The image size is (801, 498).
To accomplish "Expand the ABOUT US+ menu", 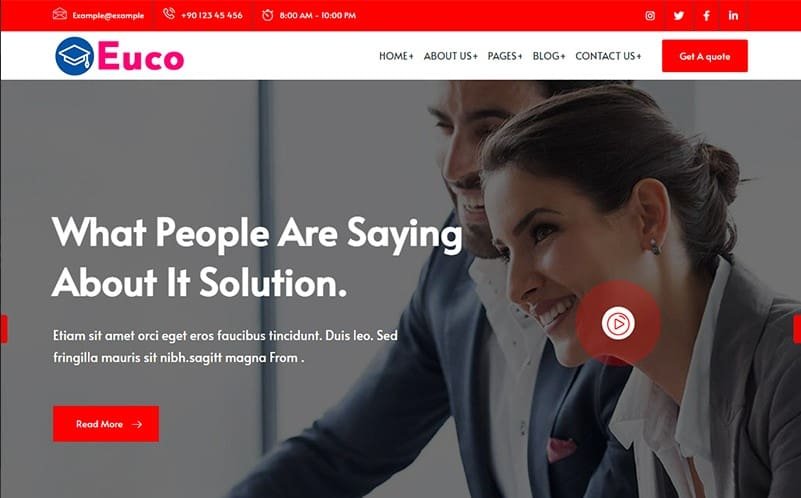I will 451,56.
